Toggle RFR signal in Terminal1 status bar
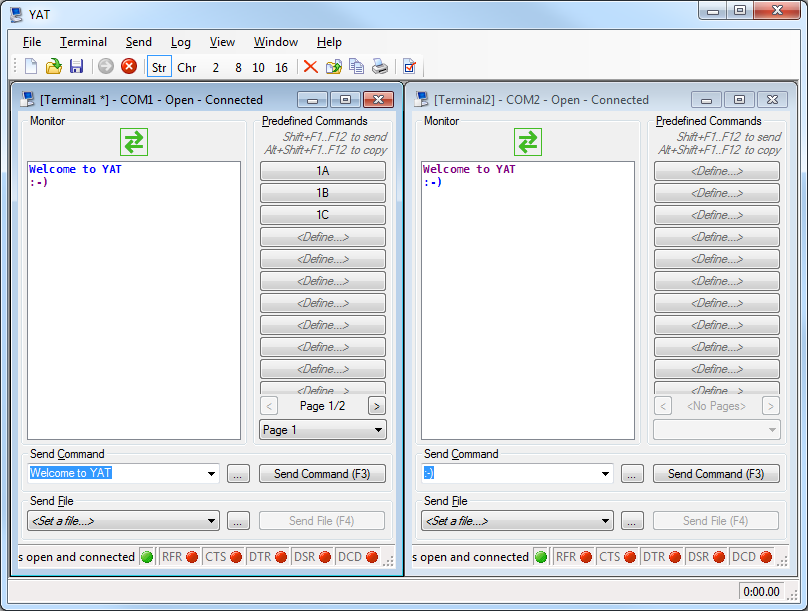 point(180,557)
